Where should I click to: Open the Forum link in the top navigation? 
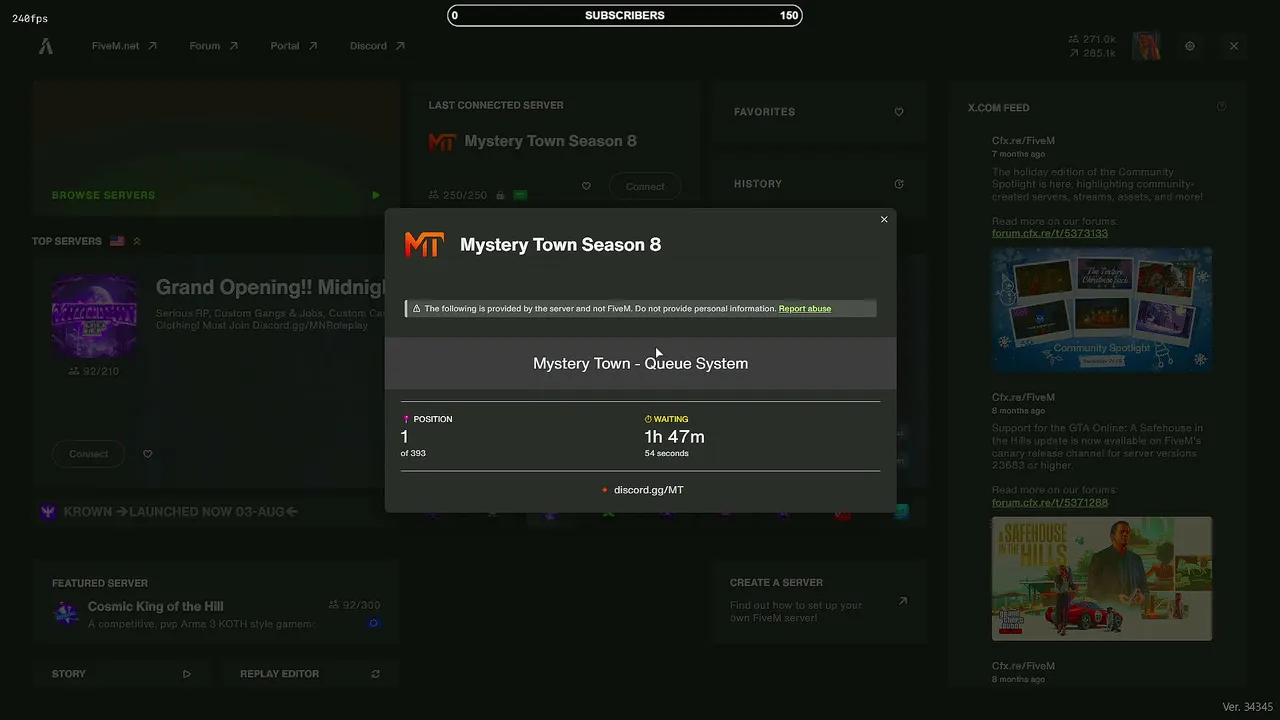(213, 46)
